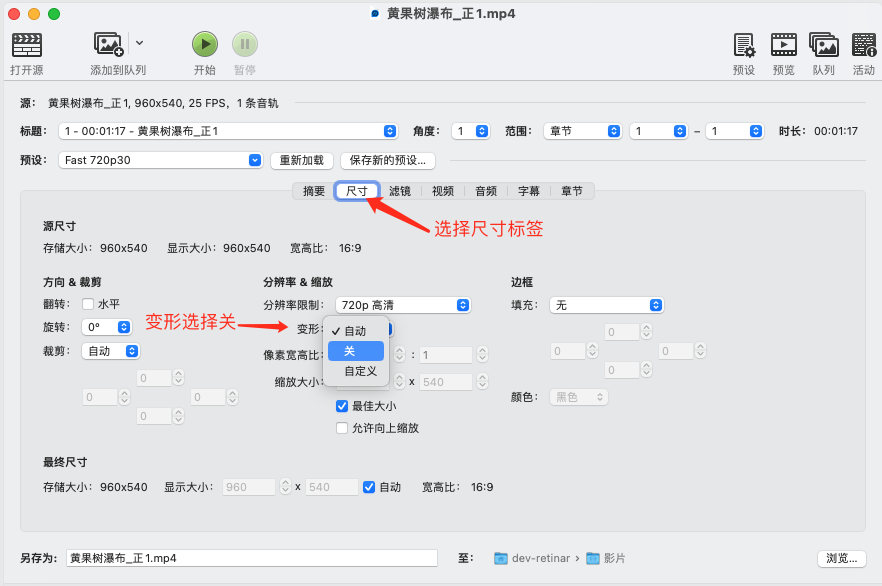Open the border Color (颜色) 黑色 dropdown

point(579,397)
